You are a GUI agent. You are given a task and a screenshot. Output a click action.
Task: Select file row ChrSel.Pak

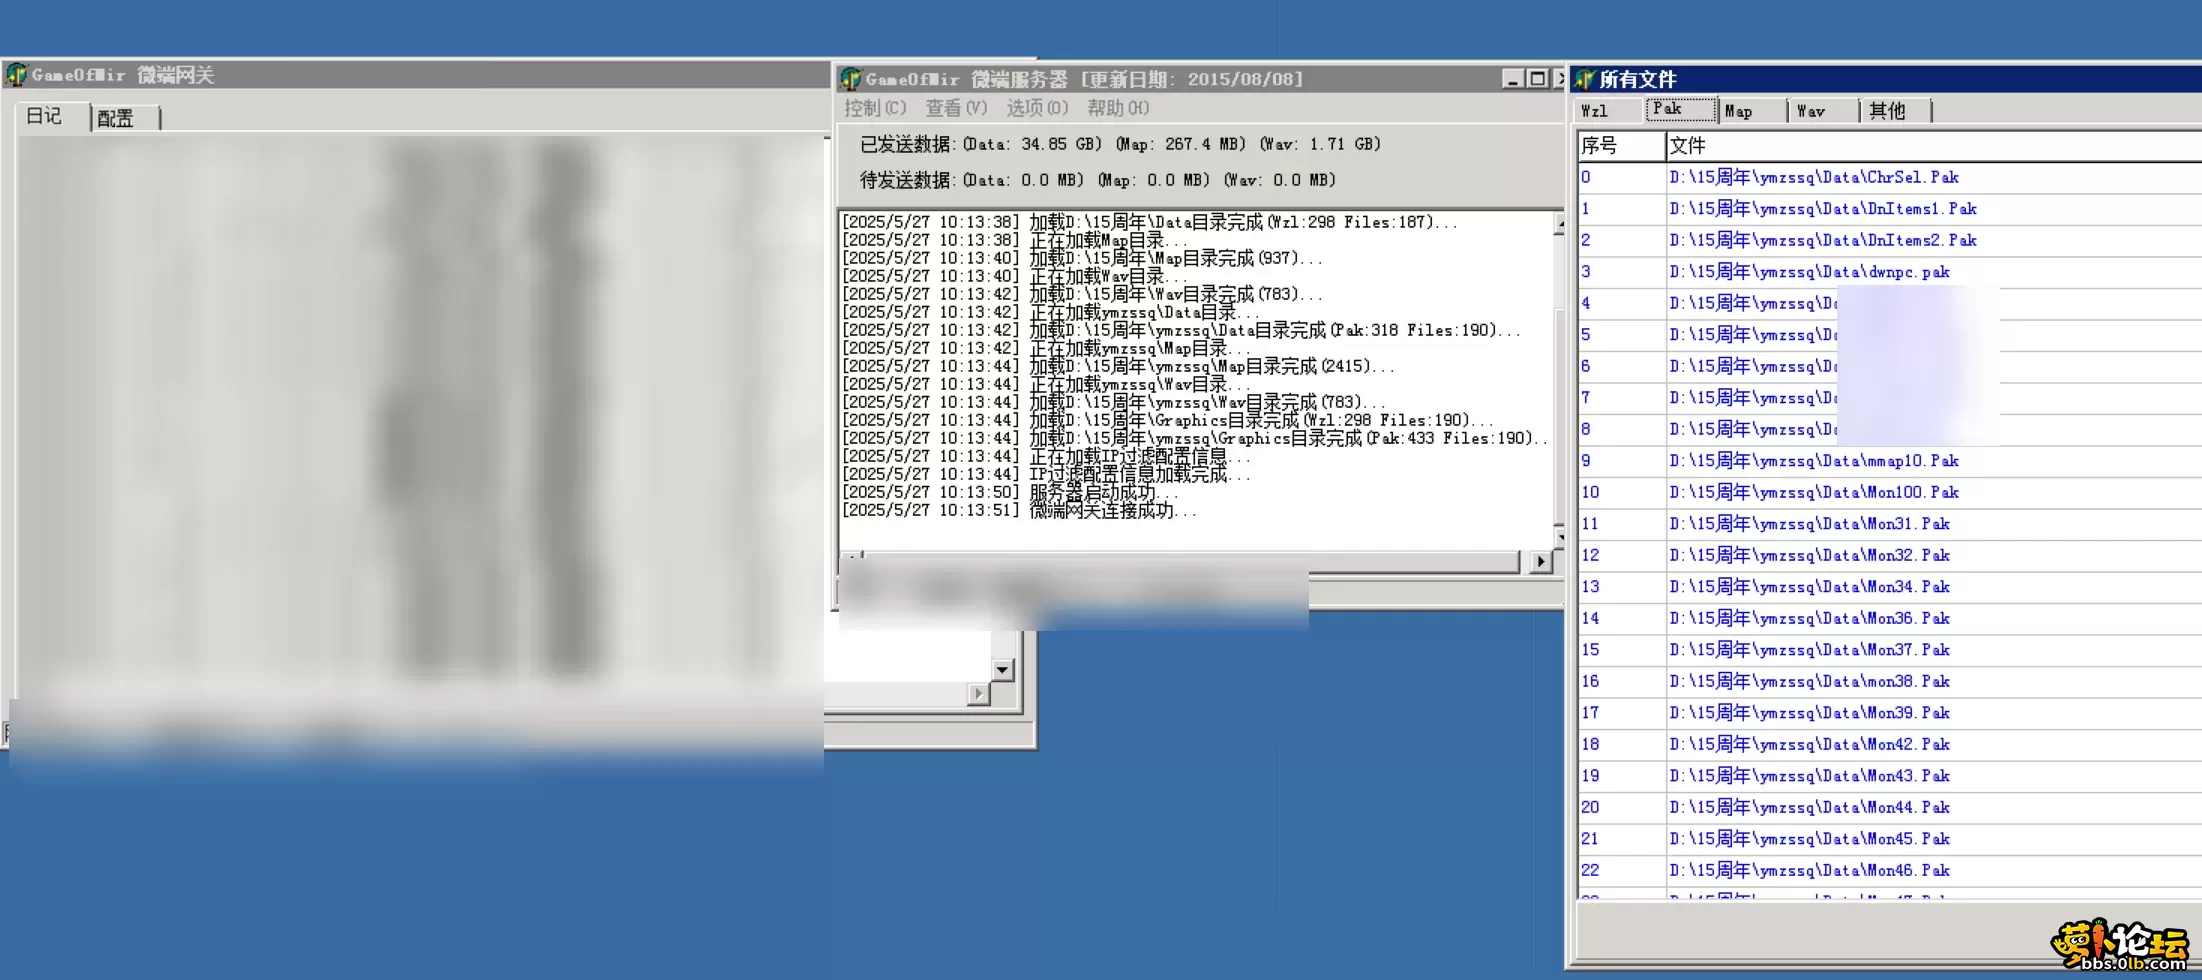click(1890, 177)
